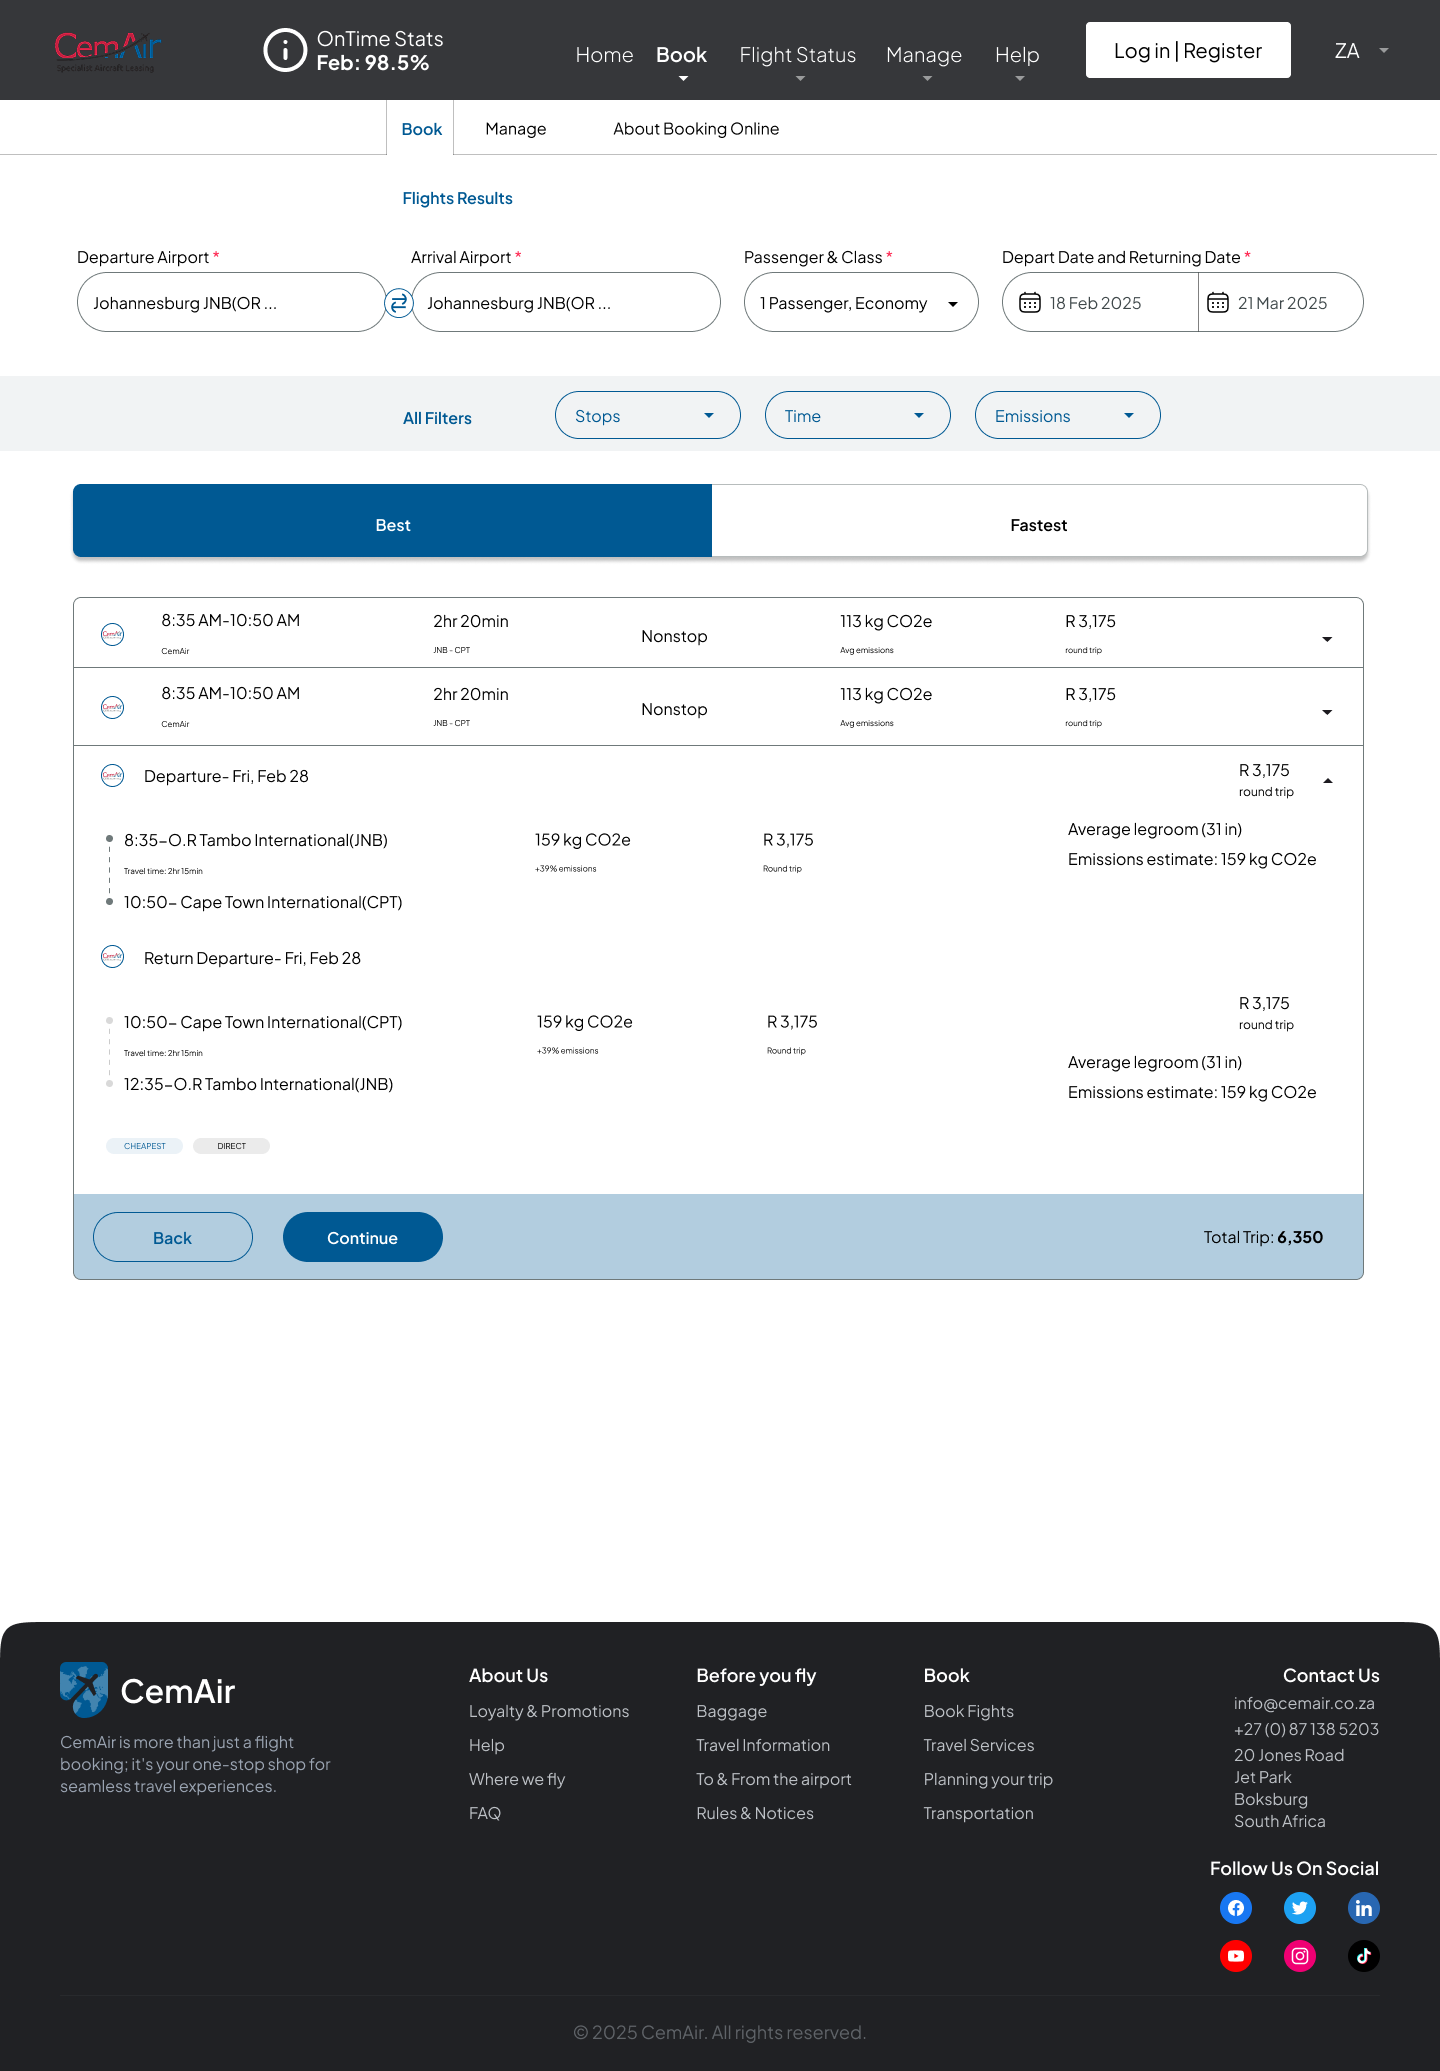
Task: Switch results to Fastest sorting
Action: coord(1038,525)
